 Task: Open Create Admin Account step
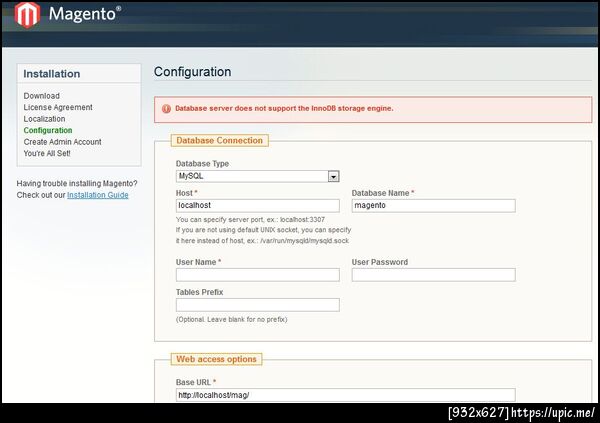point(62,142)
